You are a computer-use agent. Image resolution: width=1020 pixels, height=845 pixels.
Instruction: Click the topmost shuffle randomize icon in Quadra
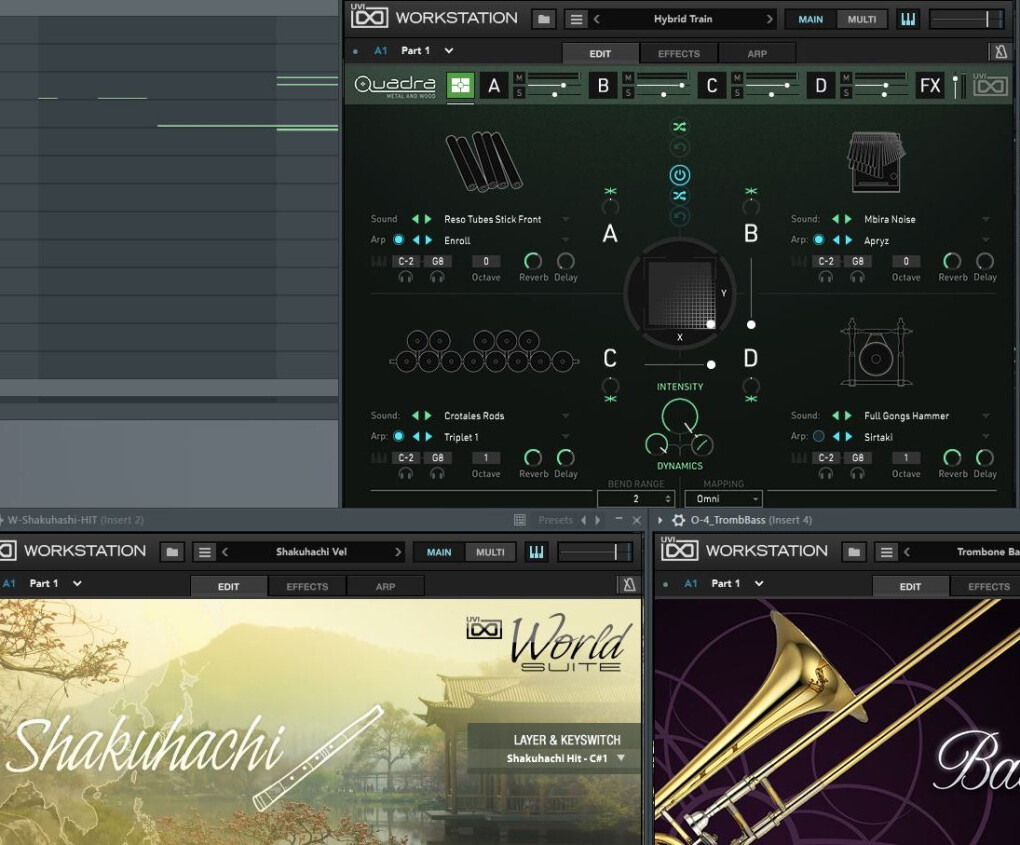pyautogui.click(x=680, y=127)
